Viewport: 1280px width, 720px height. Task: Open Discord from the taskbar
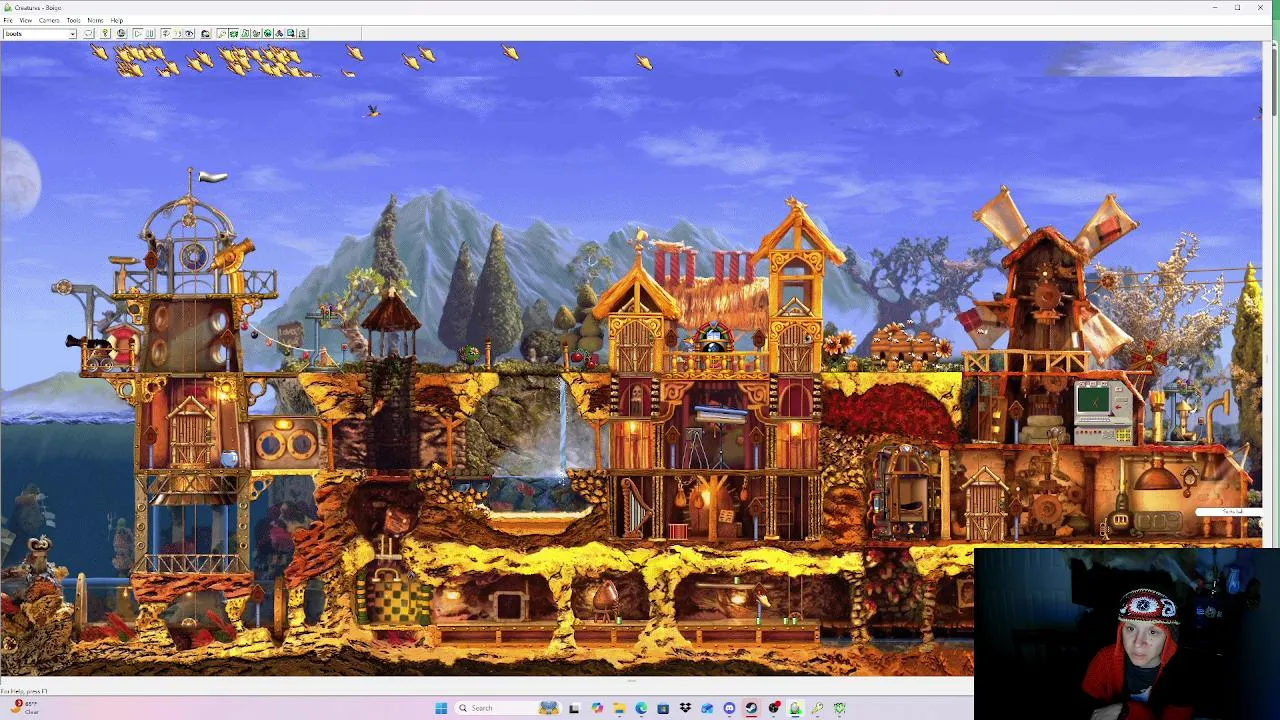pos(729,708)
